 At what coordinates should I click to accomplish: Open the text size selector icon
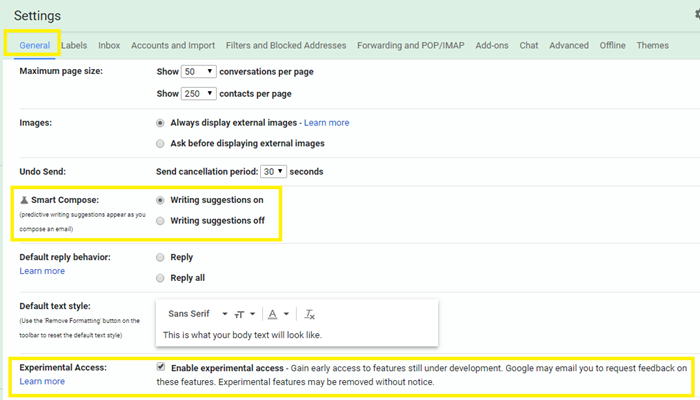pos(245,314)
